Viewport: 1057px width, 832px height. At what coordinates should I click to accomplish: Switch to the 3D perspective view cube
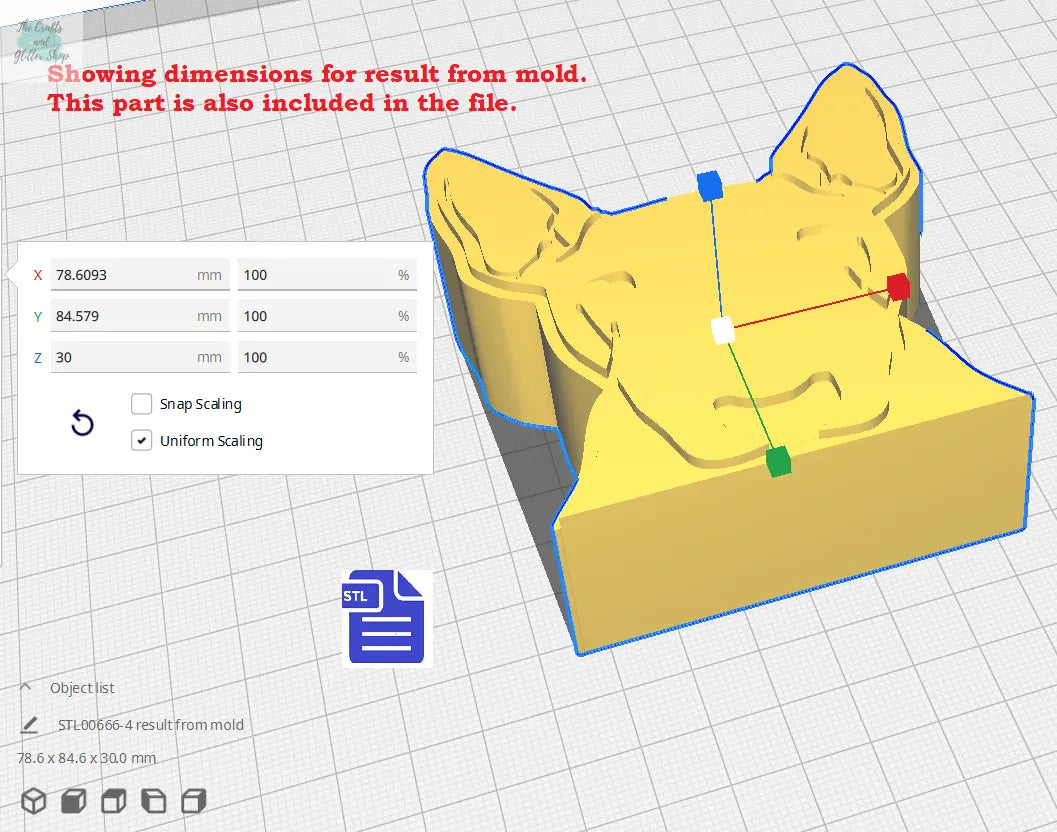(x=34, y=801)
